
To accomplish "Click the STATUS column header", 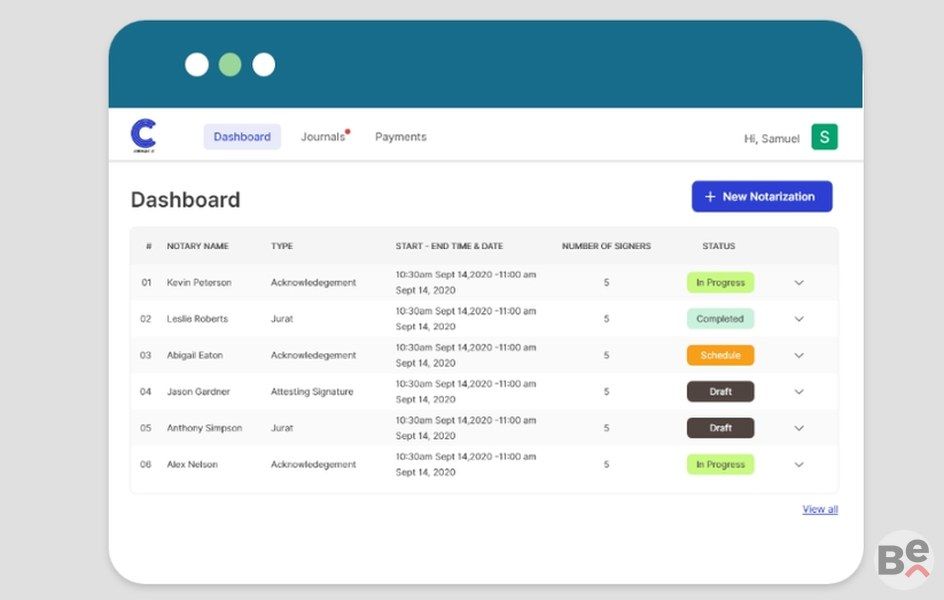I will (718, 246).
